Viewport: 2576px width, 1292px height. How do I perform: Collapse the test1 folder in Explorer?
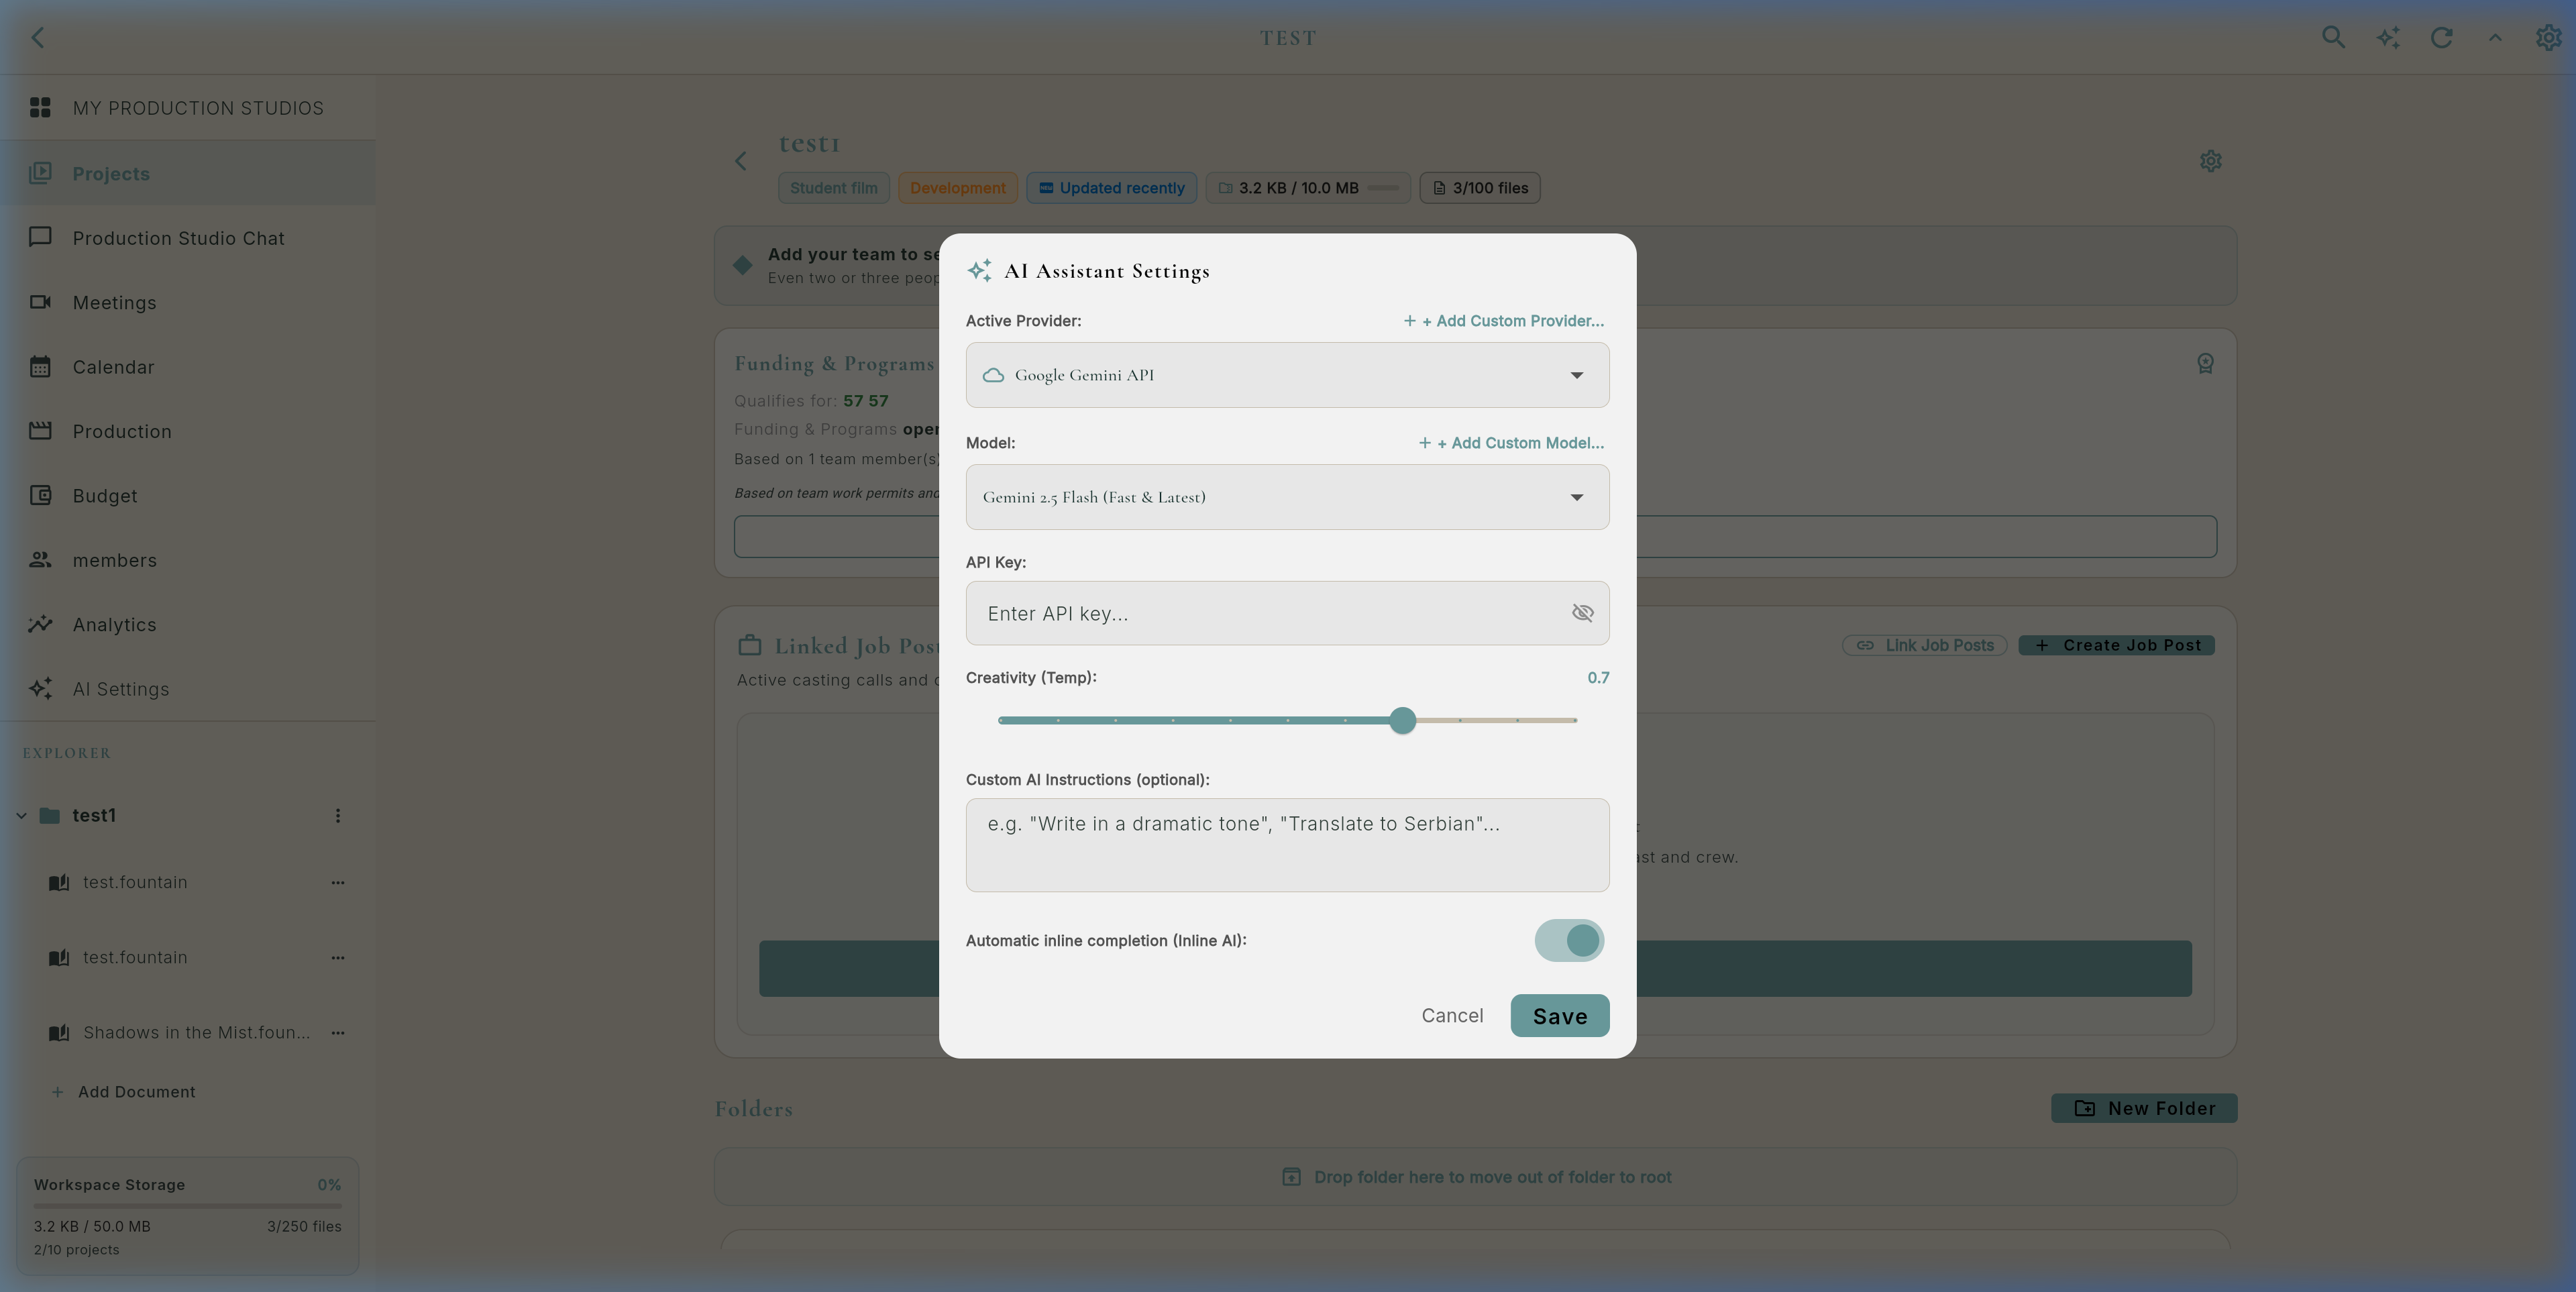[x=21, y=816]
